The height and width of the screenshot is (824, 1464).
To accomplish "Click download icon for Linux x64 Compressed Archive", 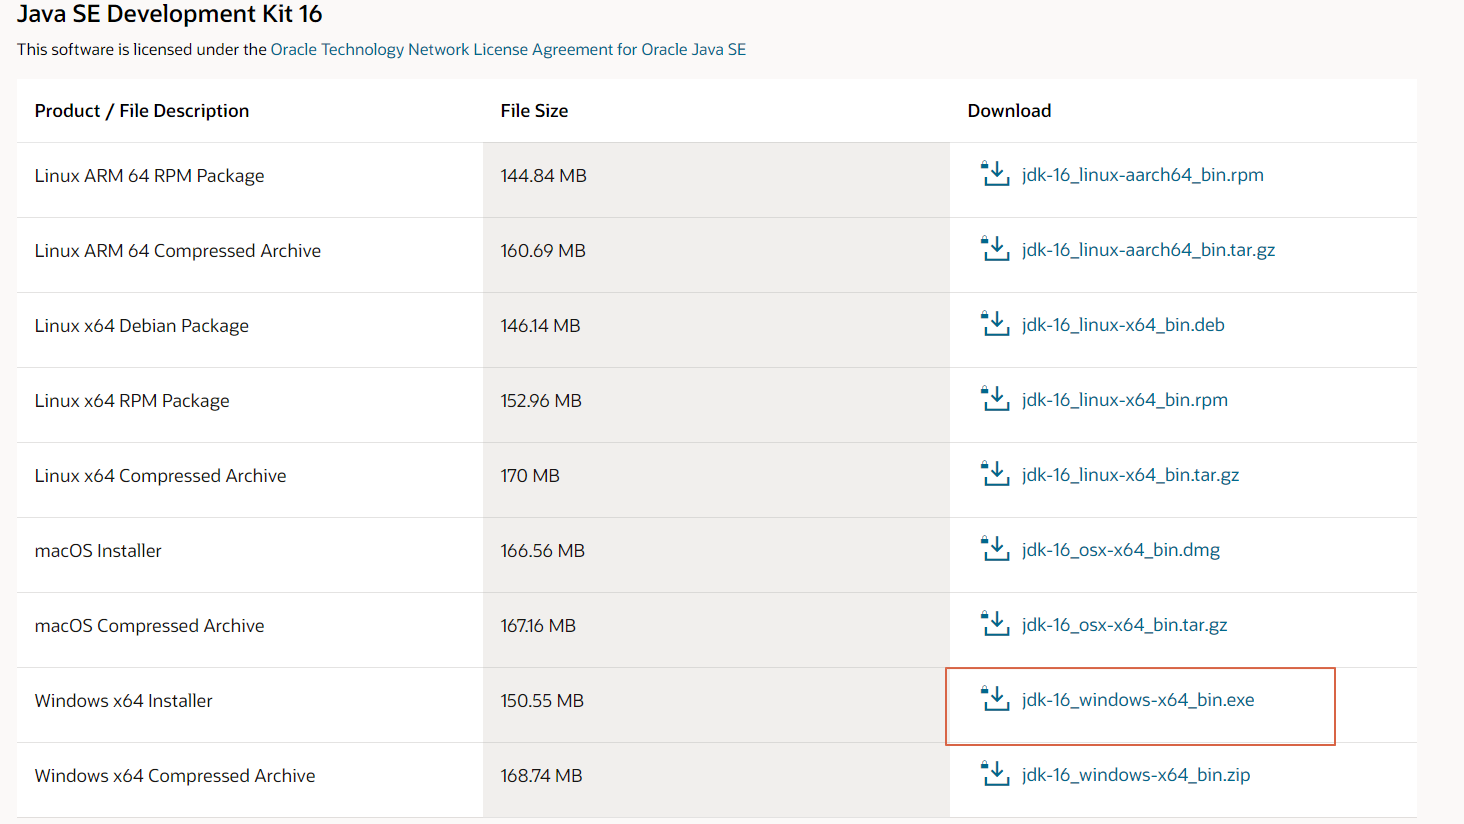I will (995, 474).
